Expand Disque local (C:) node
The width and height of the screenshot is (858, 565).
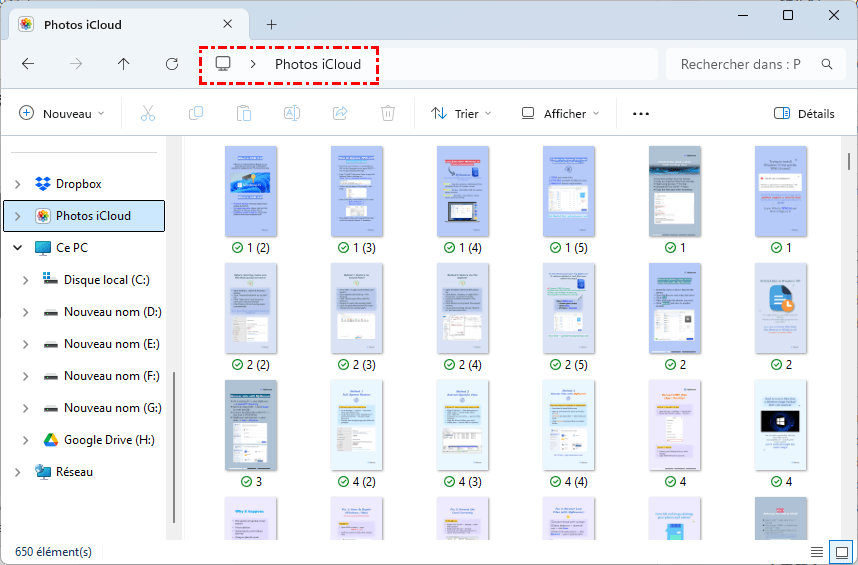pos(25,280)
